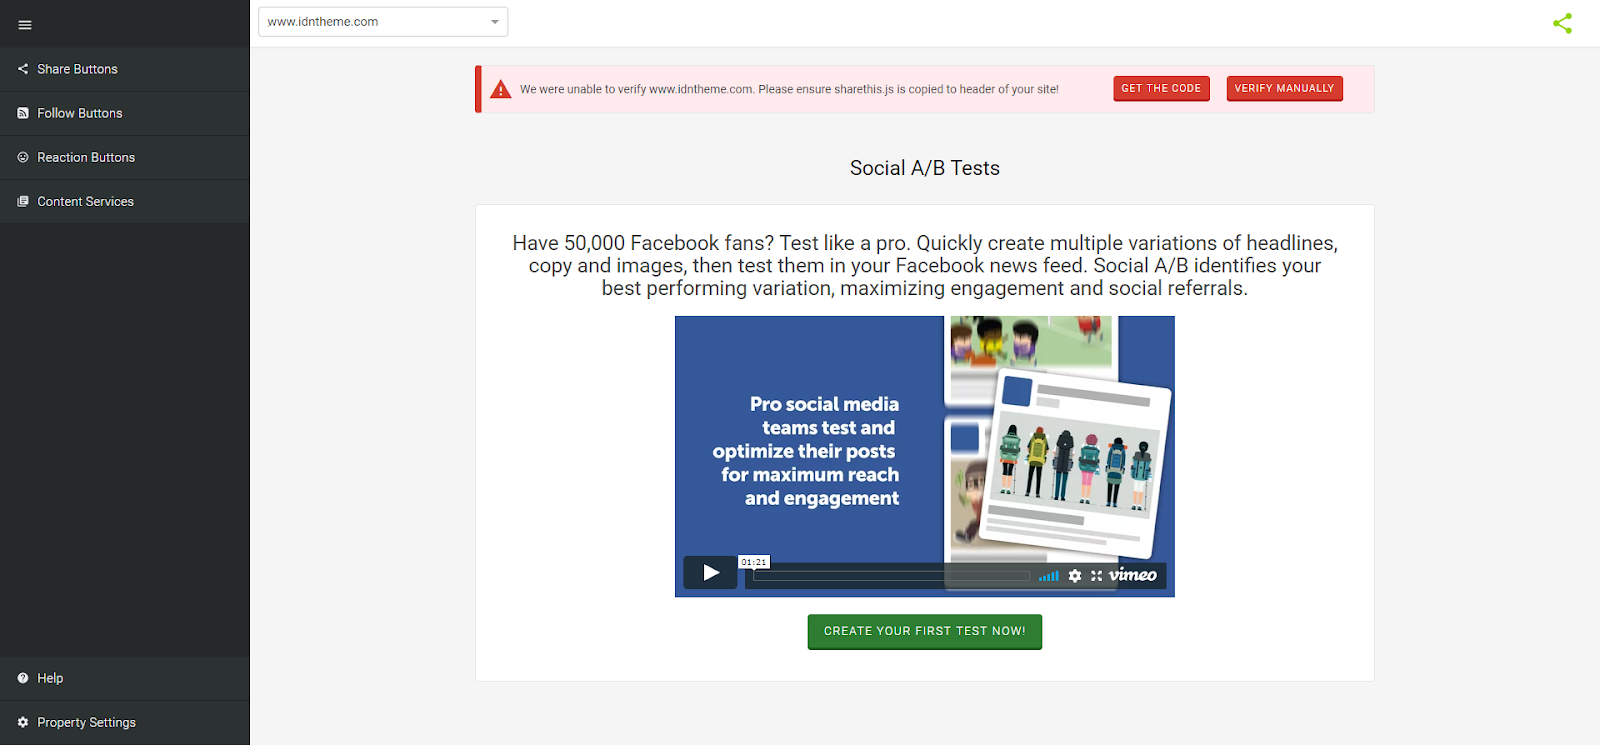
Task: Open the Property Settings menu item
Action: click(x=124, y=722)
